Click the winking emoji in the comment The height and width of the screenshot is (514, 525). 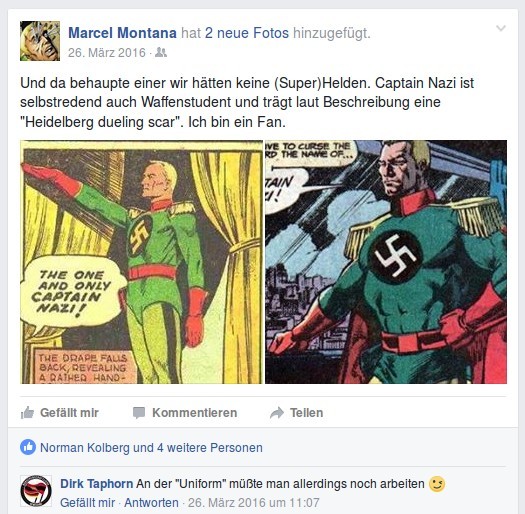437,484
